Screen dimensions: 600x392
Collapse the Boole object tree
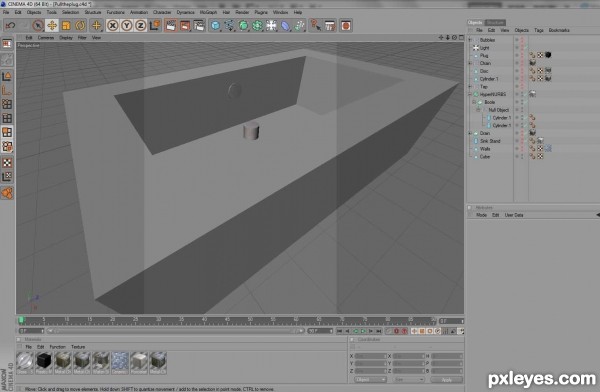pyautogui.click(x=474, y=102)
